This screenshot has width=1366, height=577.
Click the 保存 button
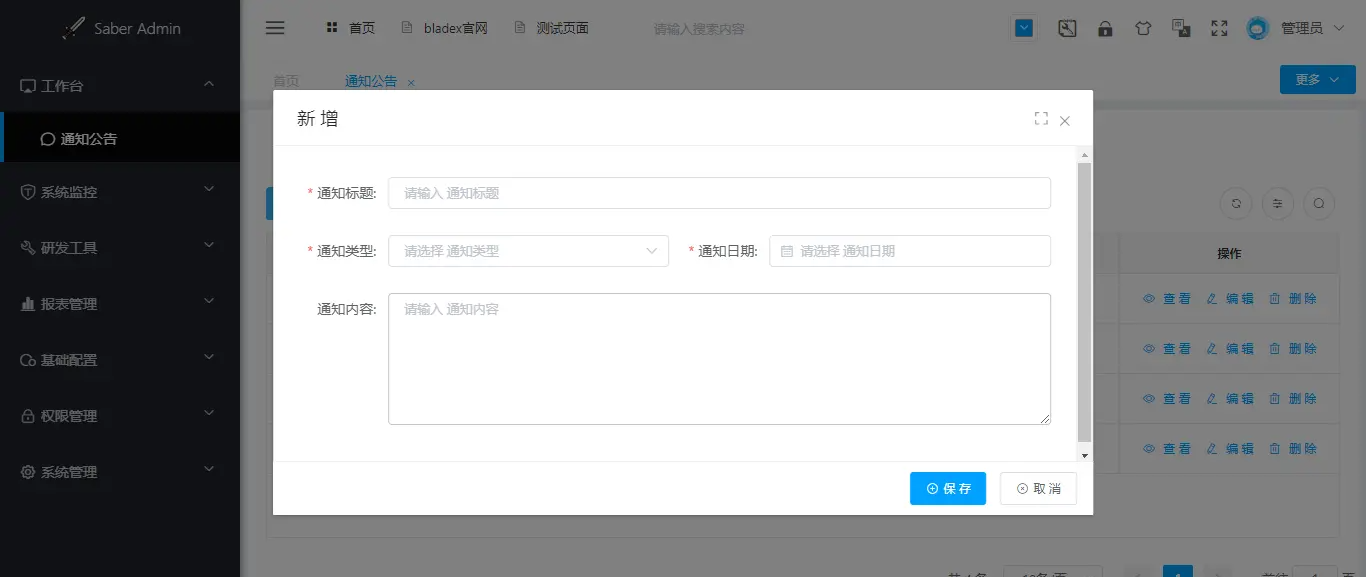point(948,488)
